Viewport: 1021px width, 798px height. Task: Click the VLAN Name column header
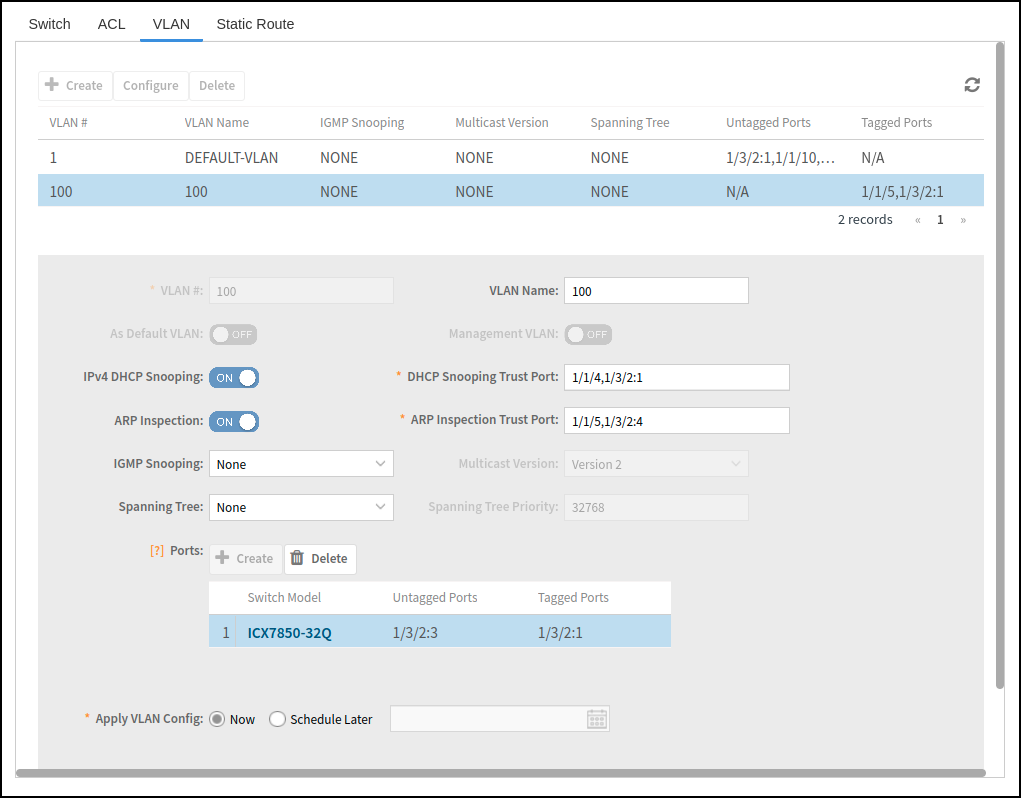coord(217,123)
